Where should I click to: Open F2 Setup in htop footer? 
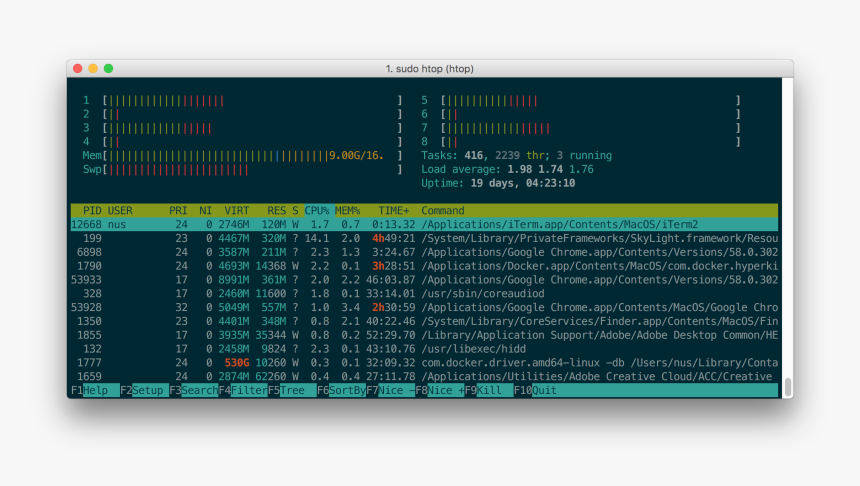point(144,390)
